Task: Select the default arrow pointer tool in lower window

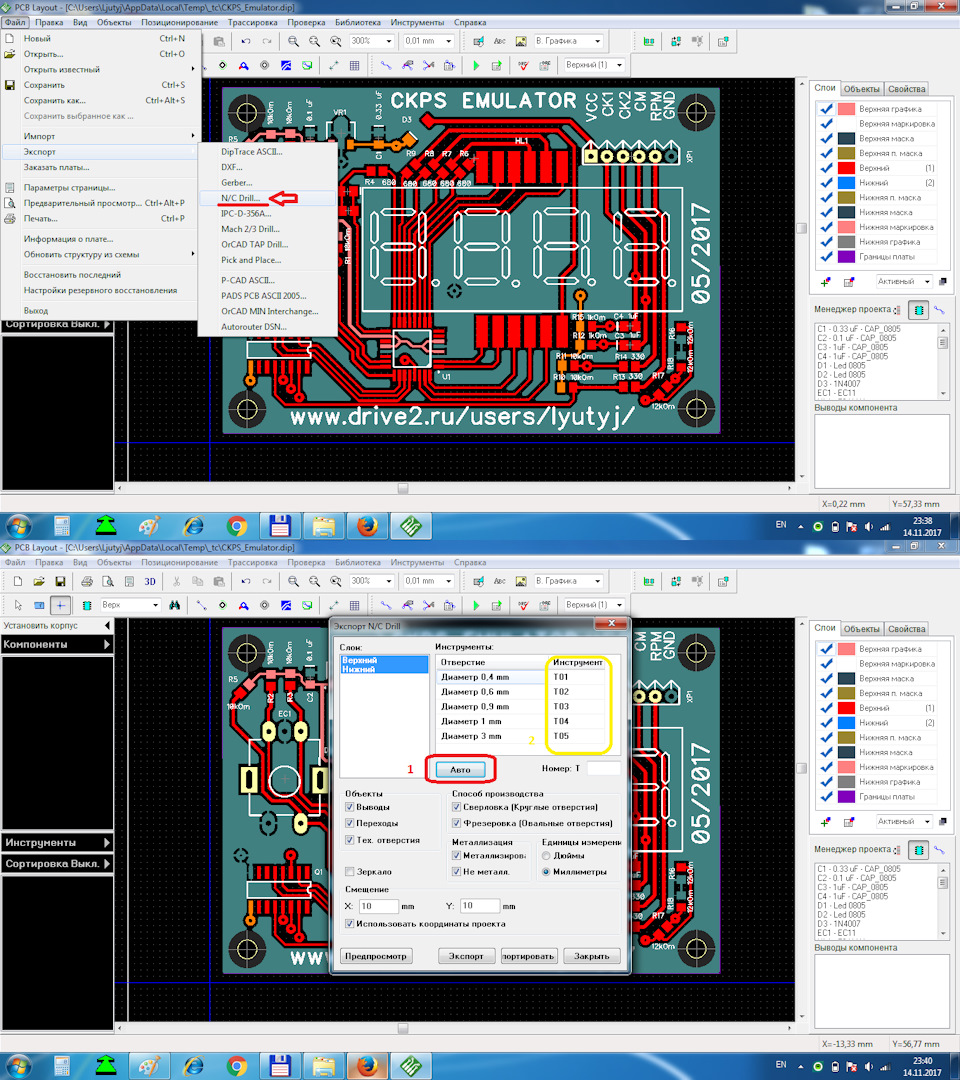Action: (x=18, y=605)
